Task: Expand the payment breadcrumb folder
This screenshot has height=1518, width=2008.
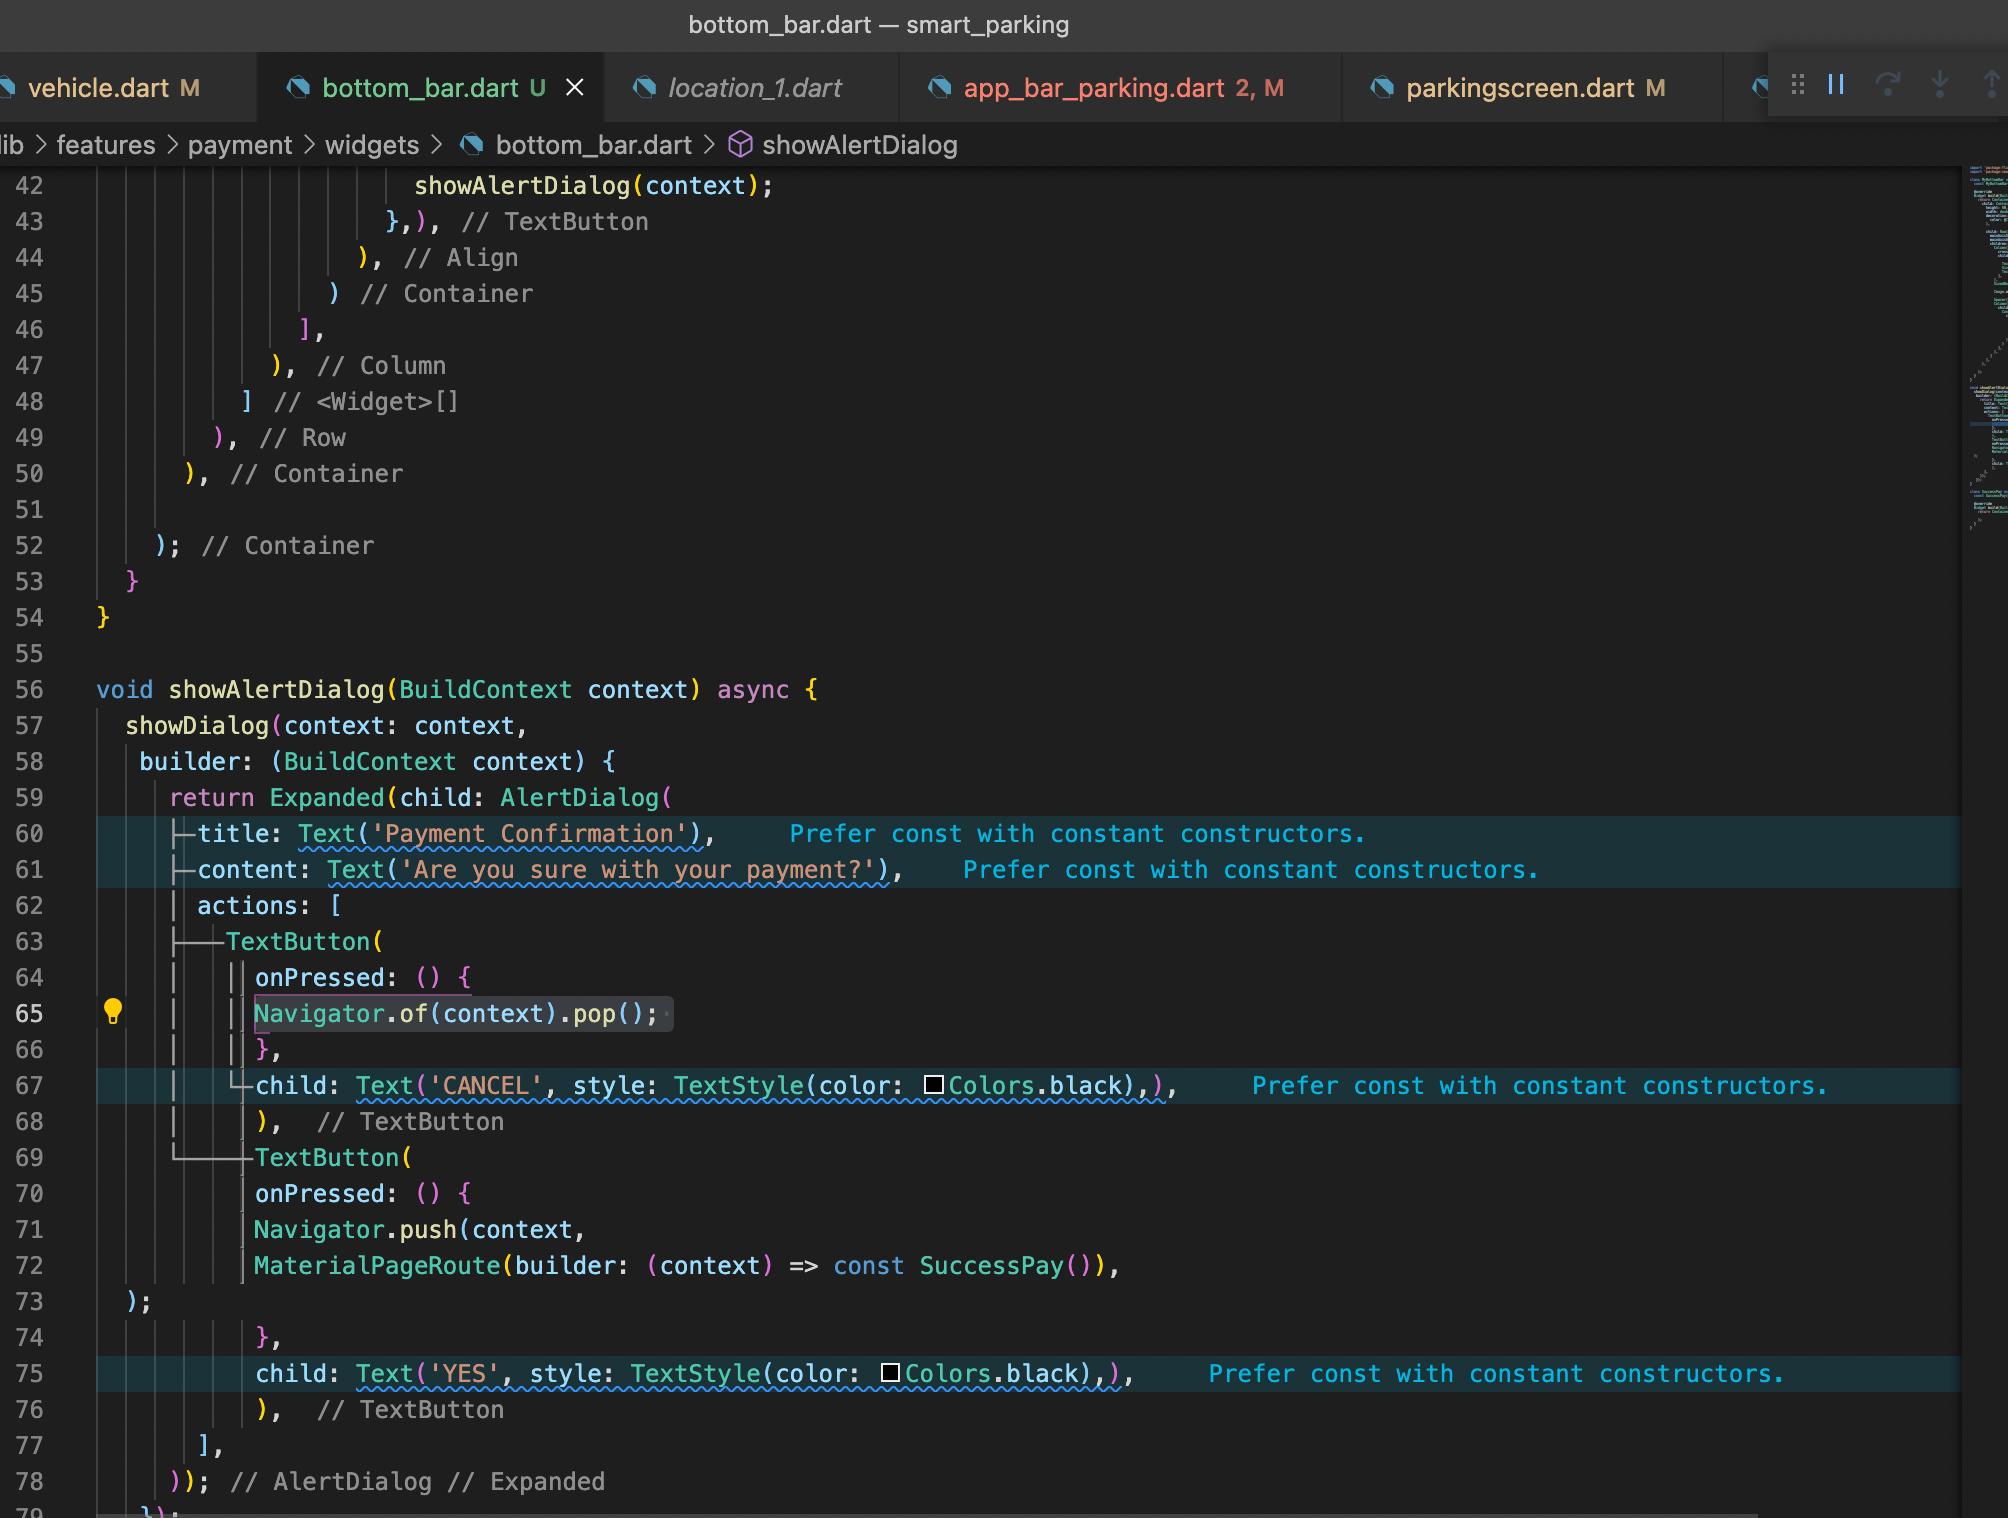Action: click(240, 145)
